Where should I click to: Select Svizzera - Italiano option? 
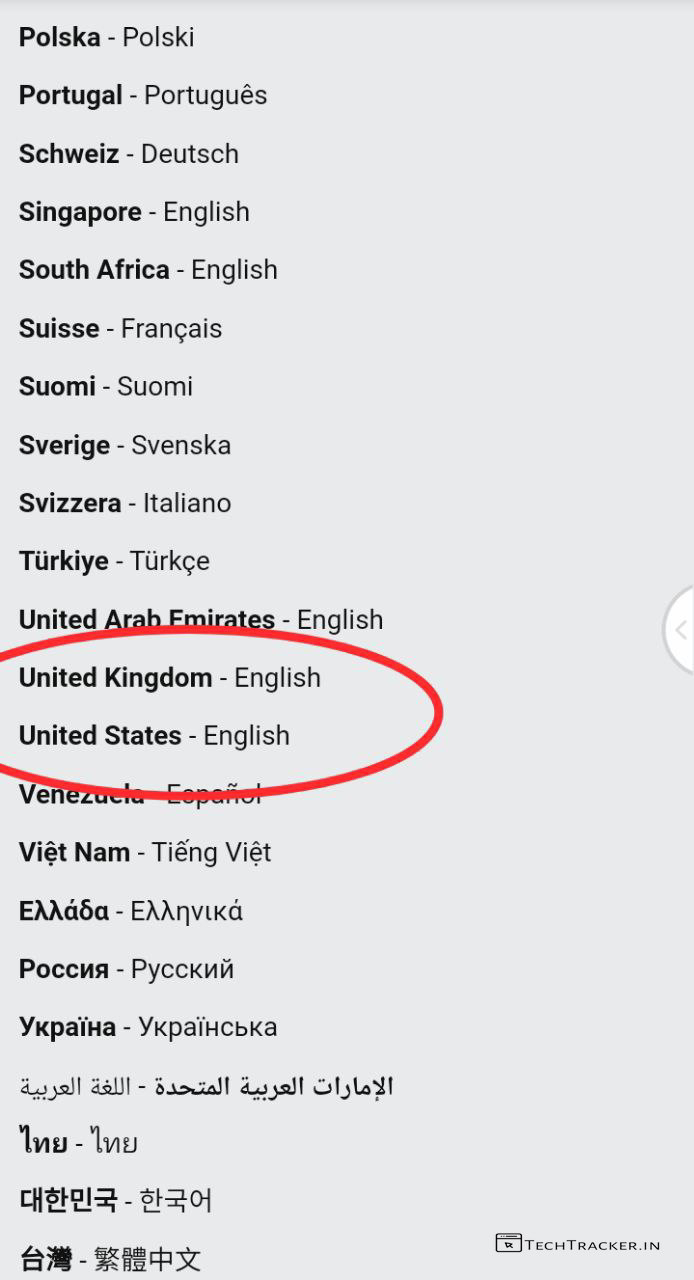[x=125, y=503]
